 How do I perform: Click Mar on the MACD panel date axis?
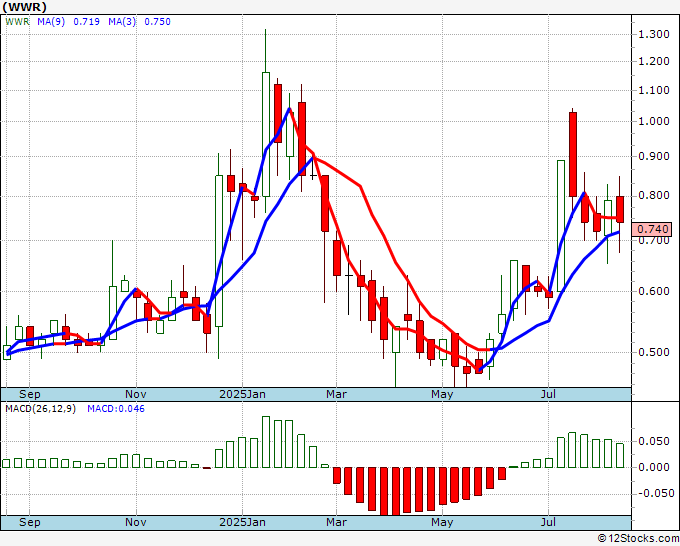[337, 522]
